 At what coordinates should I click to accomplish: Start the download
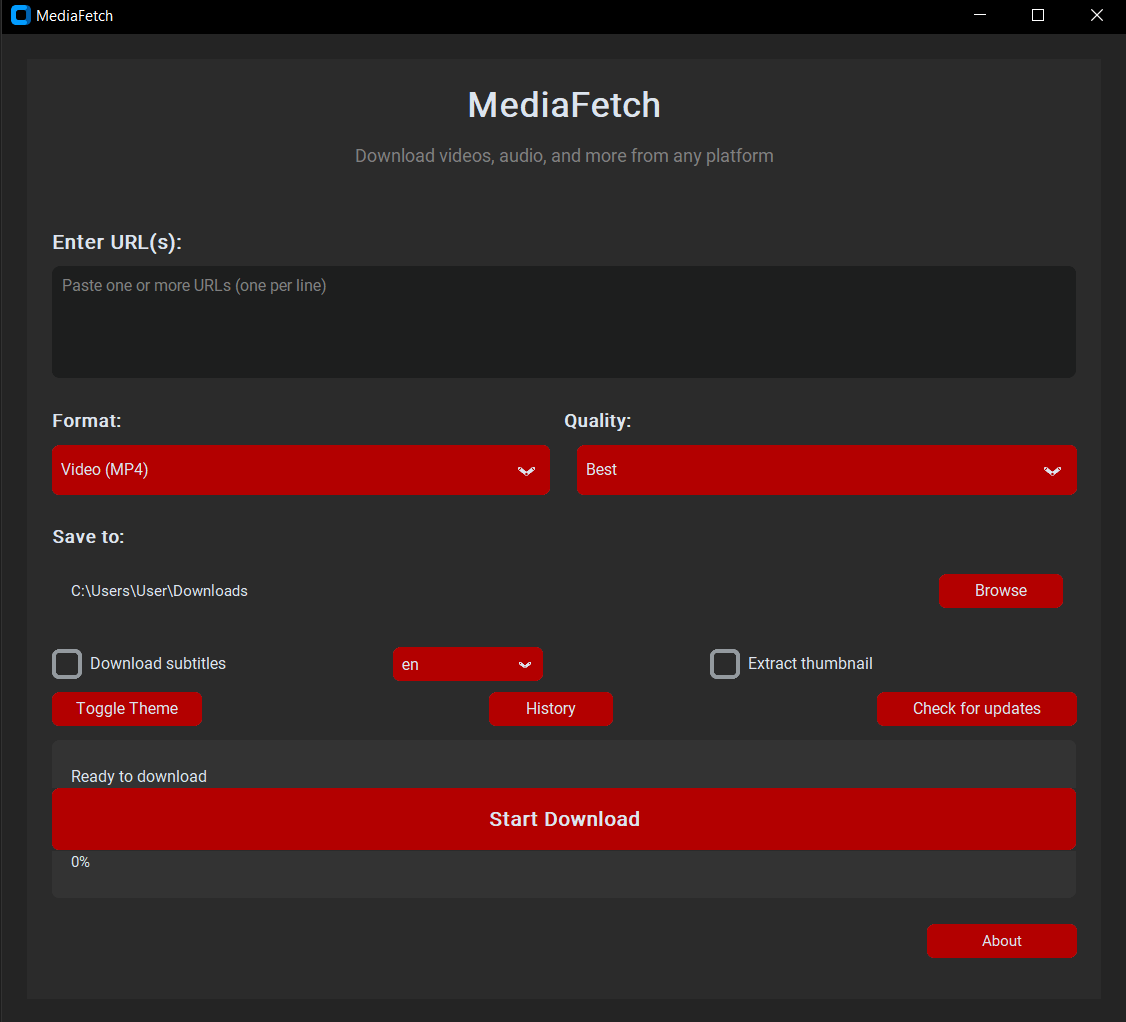tap(564, 818)
